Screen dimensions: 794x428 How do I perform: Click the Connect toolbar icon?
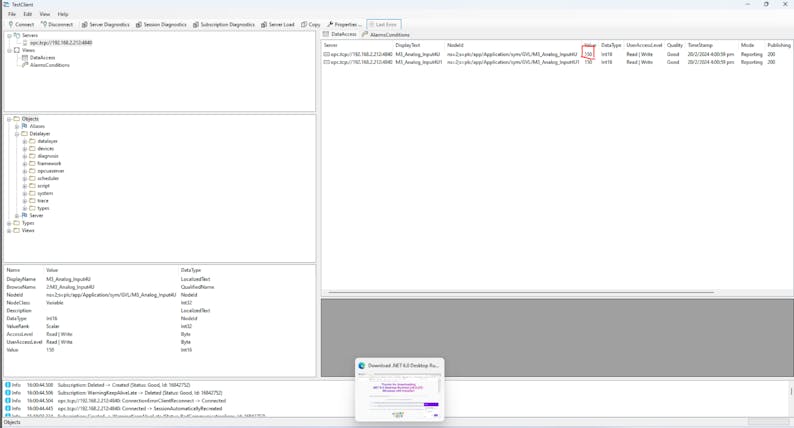[x=21, y=24]
